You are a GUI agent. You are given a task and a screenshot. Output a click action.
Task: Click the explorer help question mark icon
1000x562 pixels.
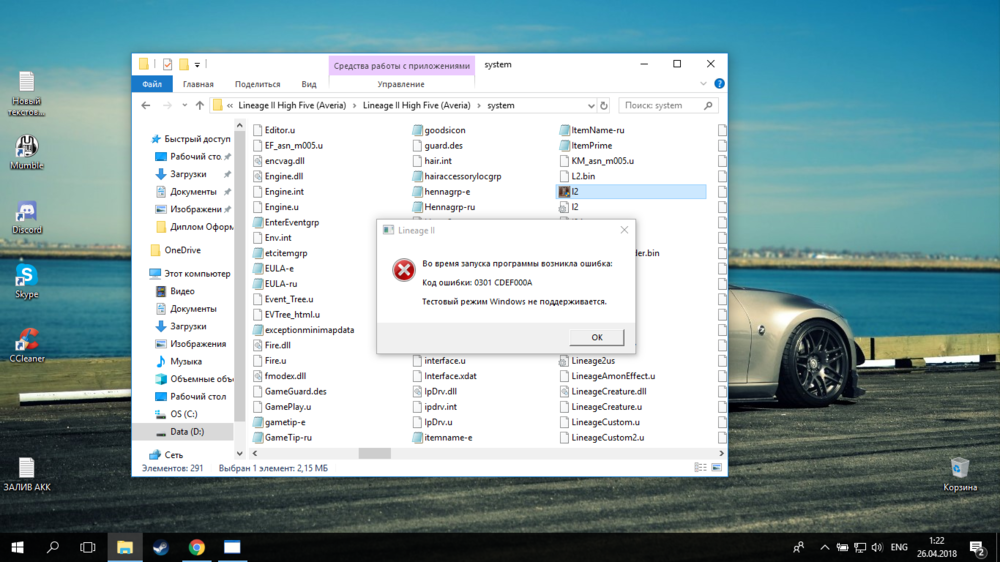pos(719,84)
